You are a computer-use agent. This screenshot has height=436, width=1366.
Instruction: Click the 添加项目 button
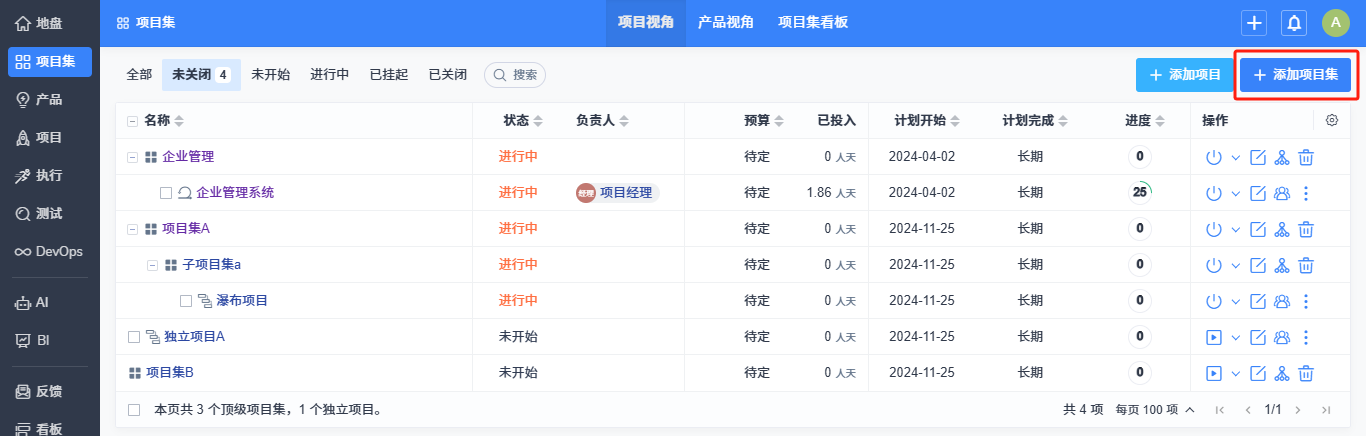pos(1185,75)
